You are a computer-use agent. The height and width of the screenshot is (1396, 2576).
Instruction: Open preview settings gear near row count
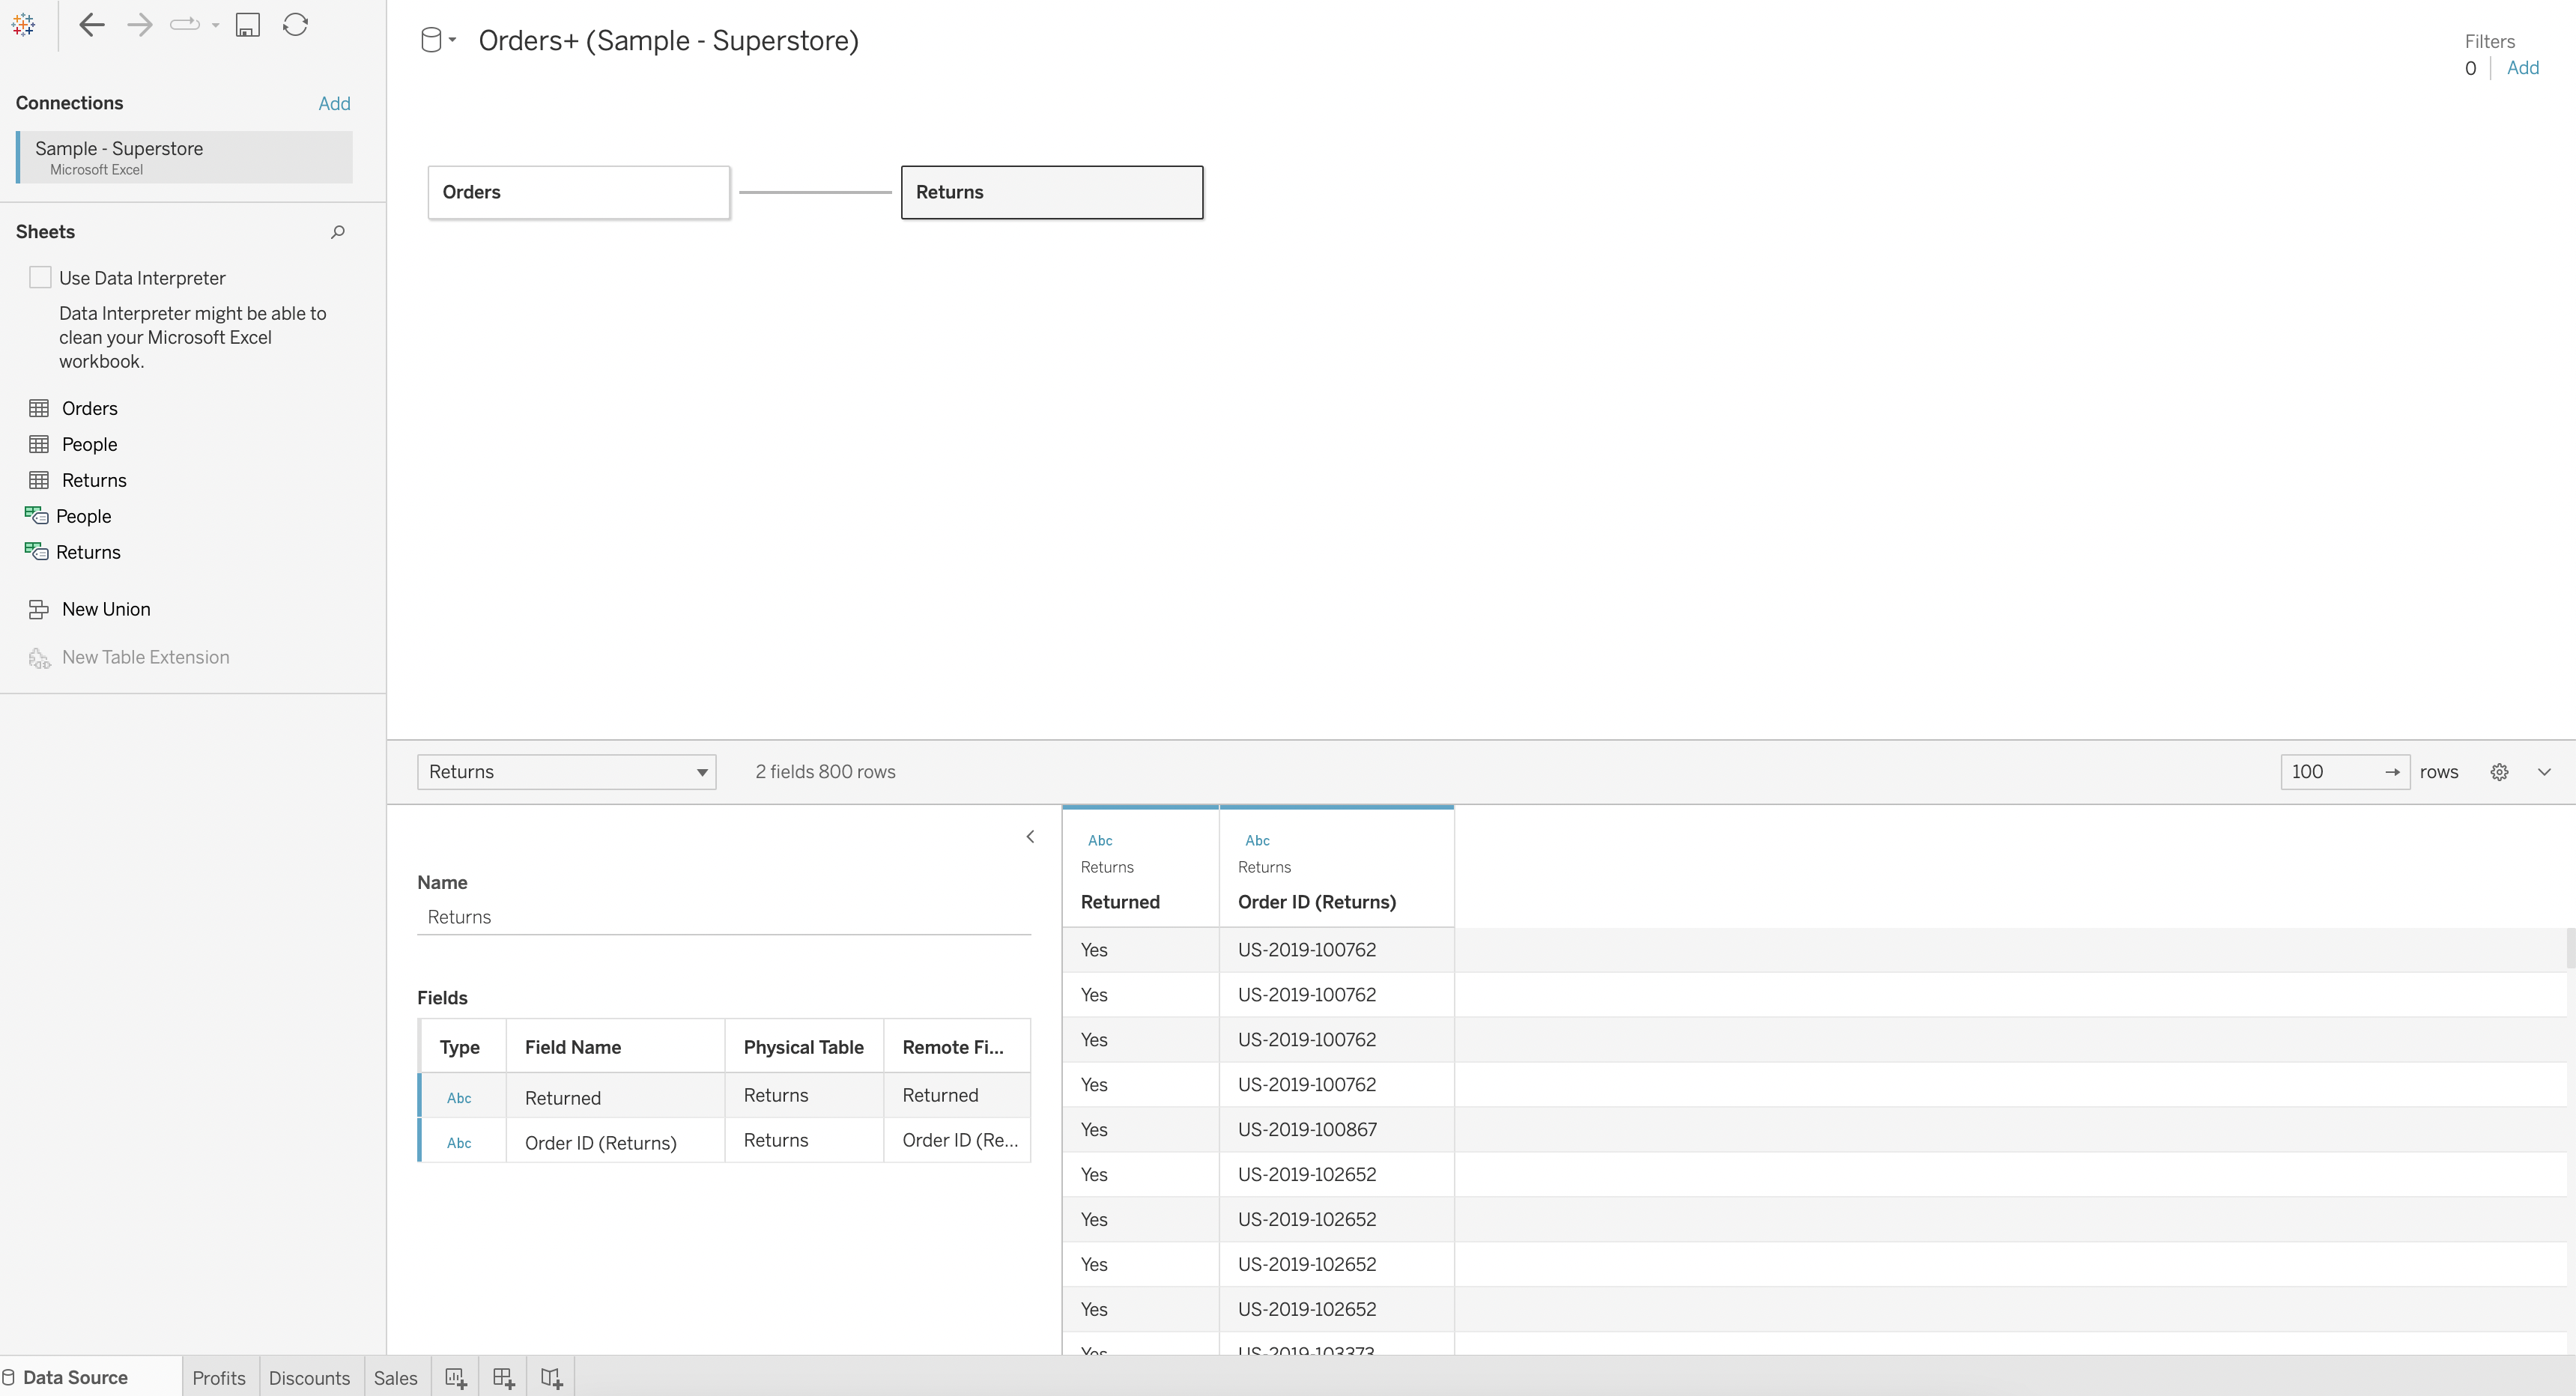(2499, 771)
